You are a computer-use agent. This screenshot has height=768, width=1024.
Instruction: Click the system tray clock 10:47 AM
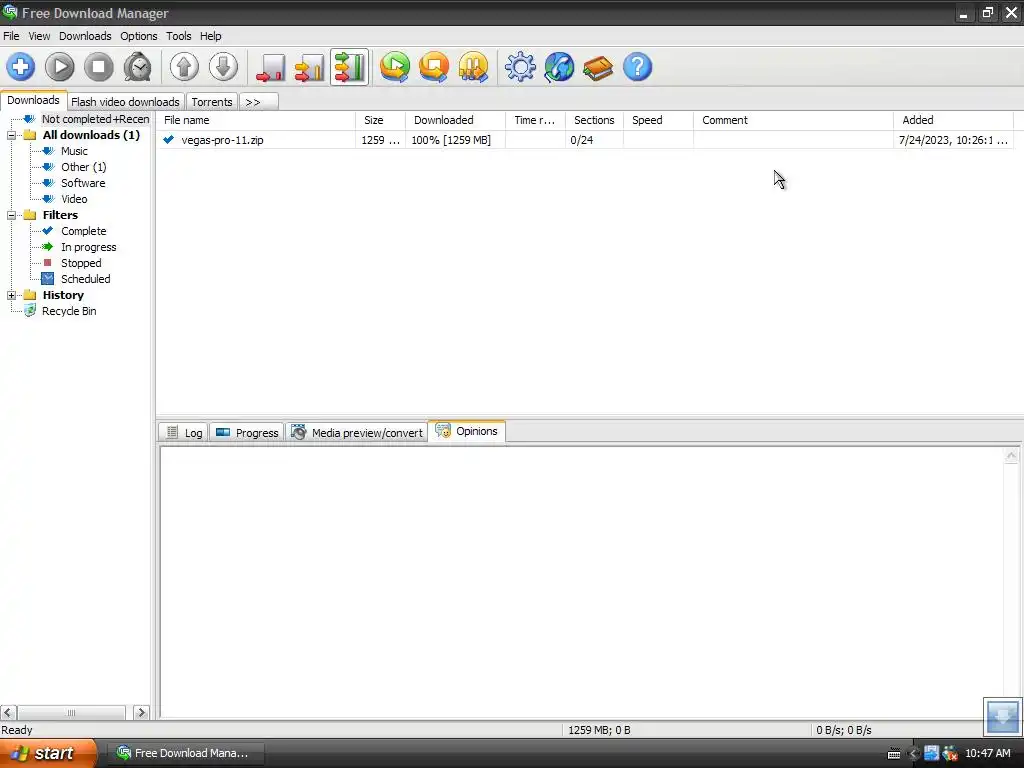pos(987,753)
